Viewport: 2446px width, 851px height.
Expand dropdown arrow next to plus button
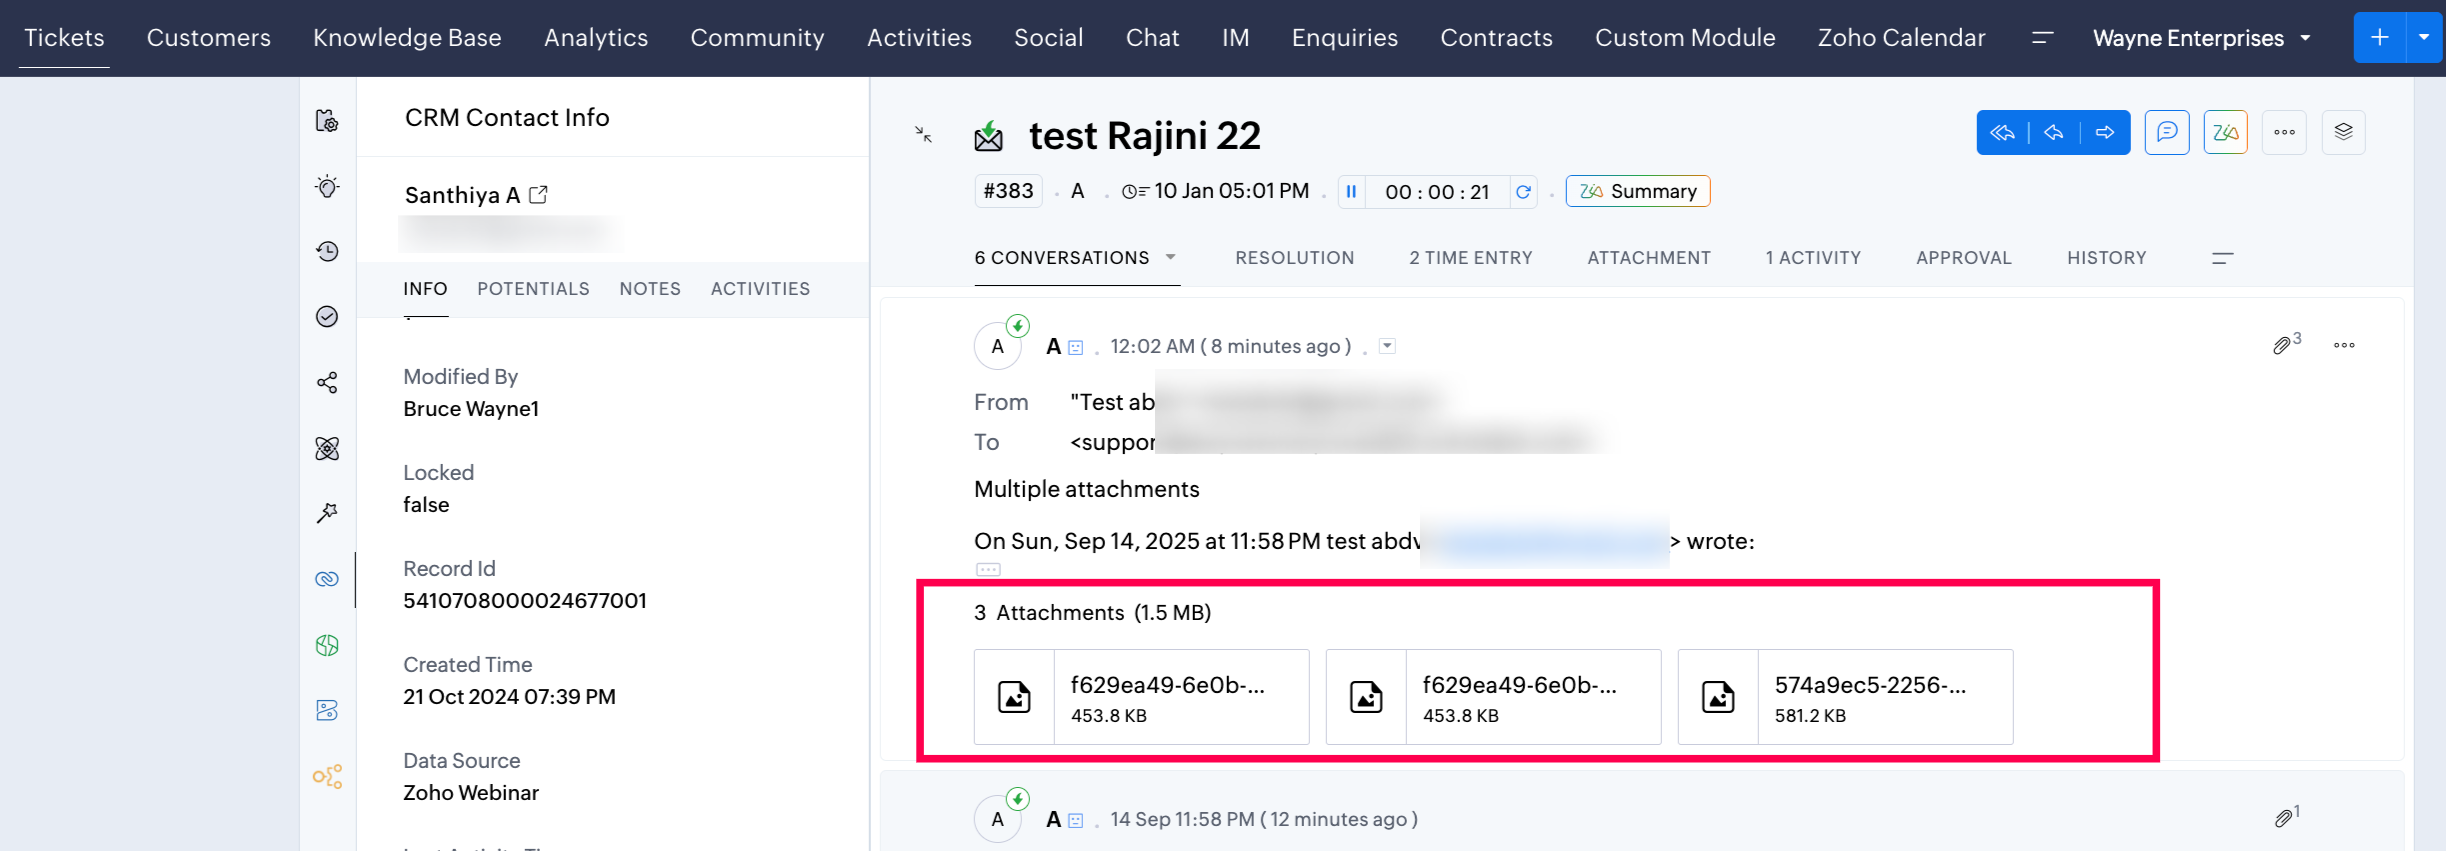(x=2424, y=38)
